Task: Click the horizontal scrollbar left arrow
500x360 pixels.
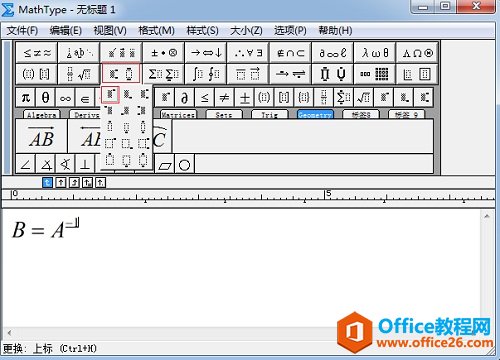Action: pyautogui.click(x=9, y=333)
